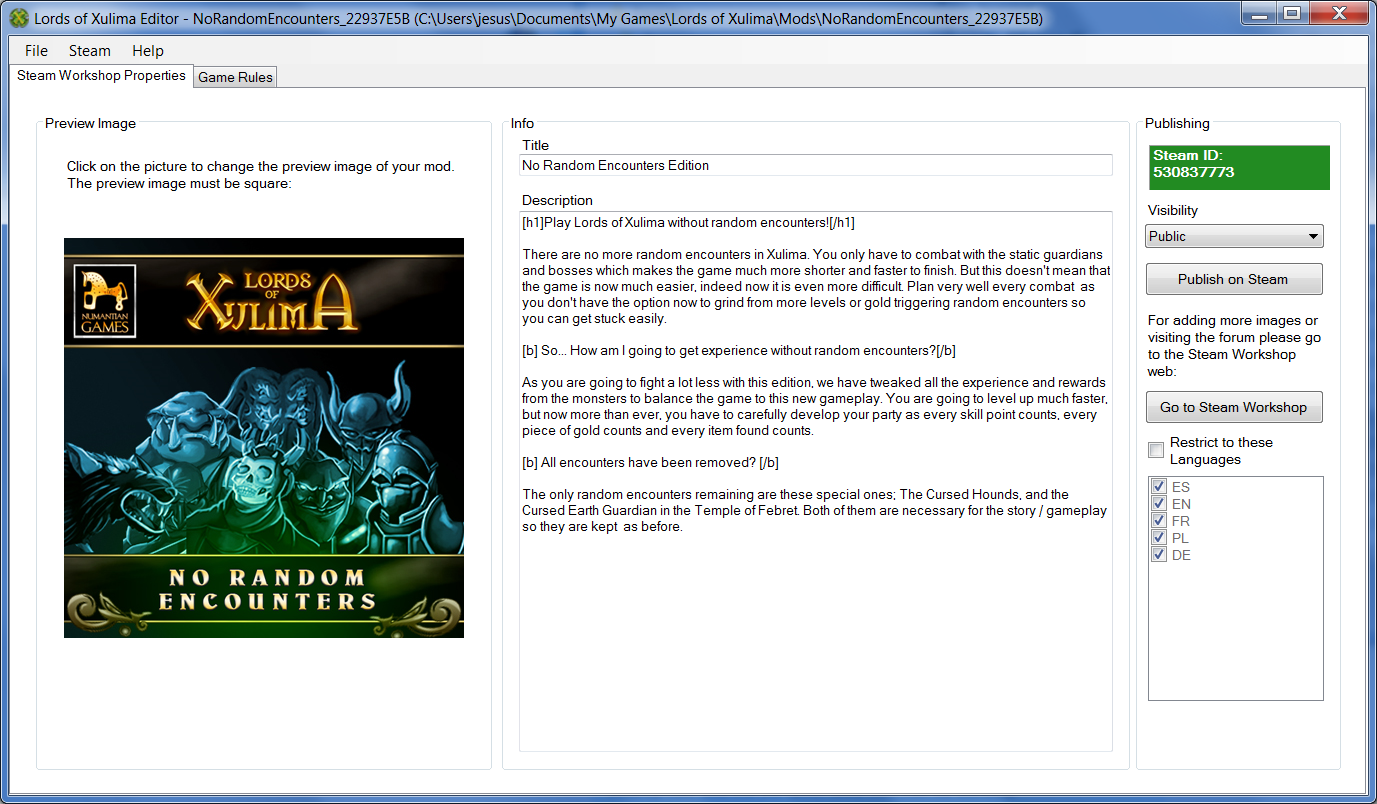Image resolution: width=1377 pixels, height=804 pixels.
Task: Click the Publish on Steam button
Action: [x=1234, y=279]
